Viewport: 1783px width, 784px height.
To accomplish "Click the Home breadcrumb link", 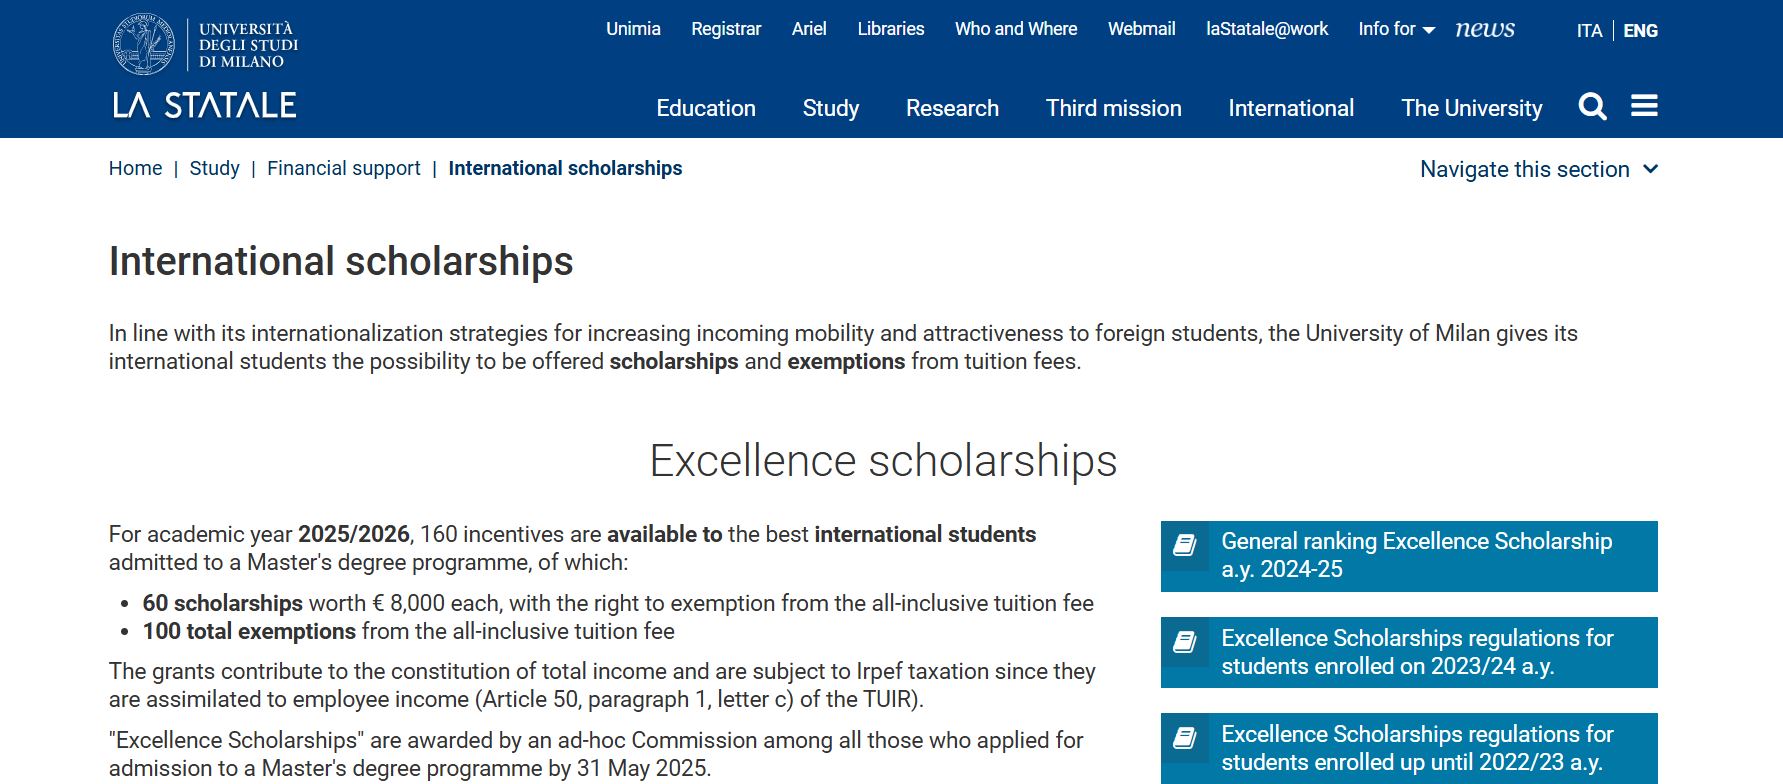I will pos(135,168).
